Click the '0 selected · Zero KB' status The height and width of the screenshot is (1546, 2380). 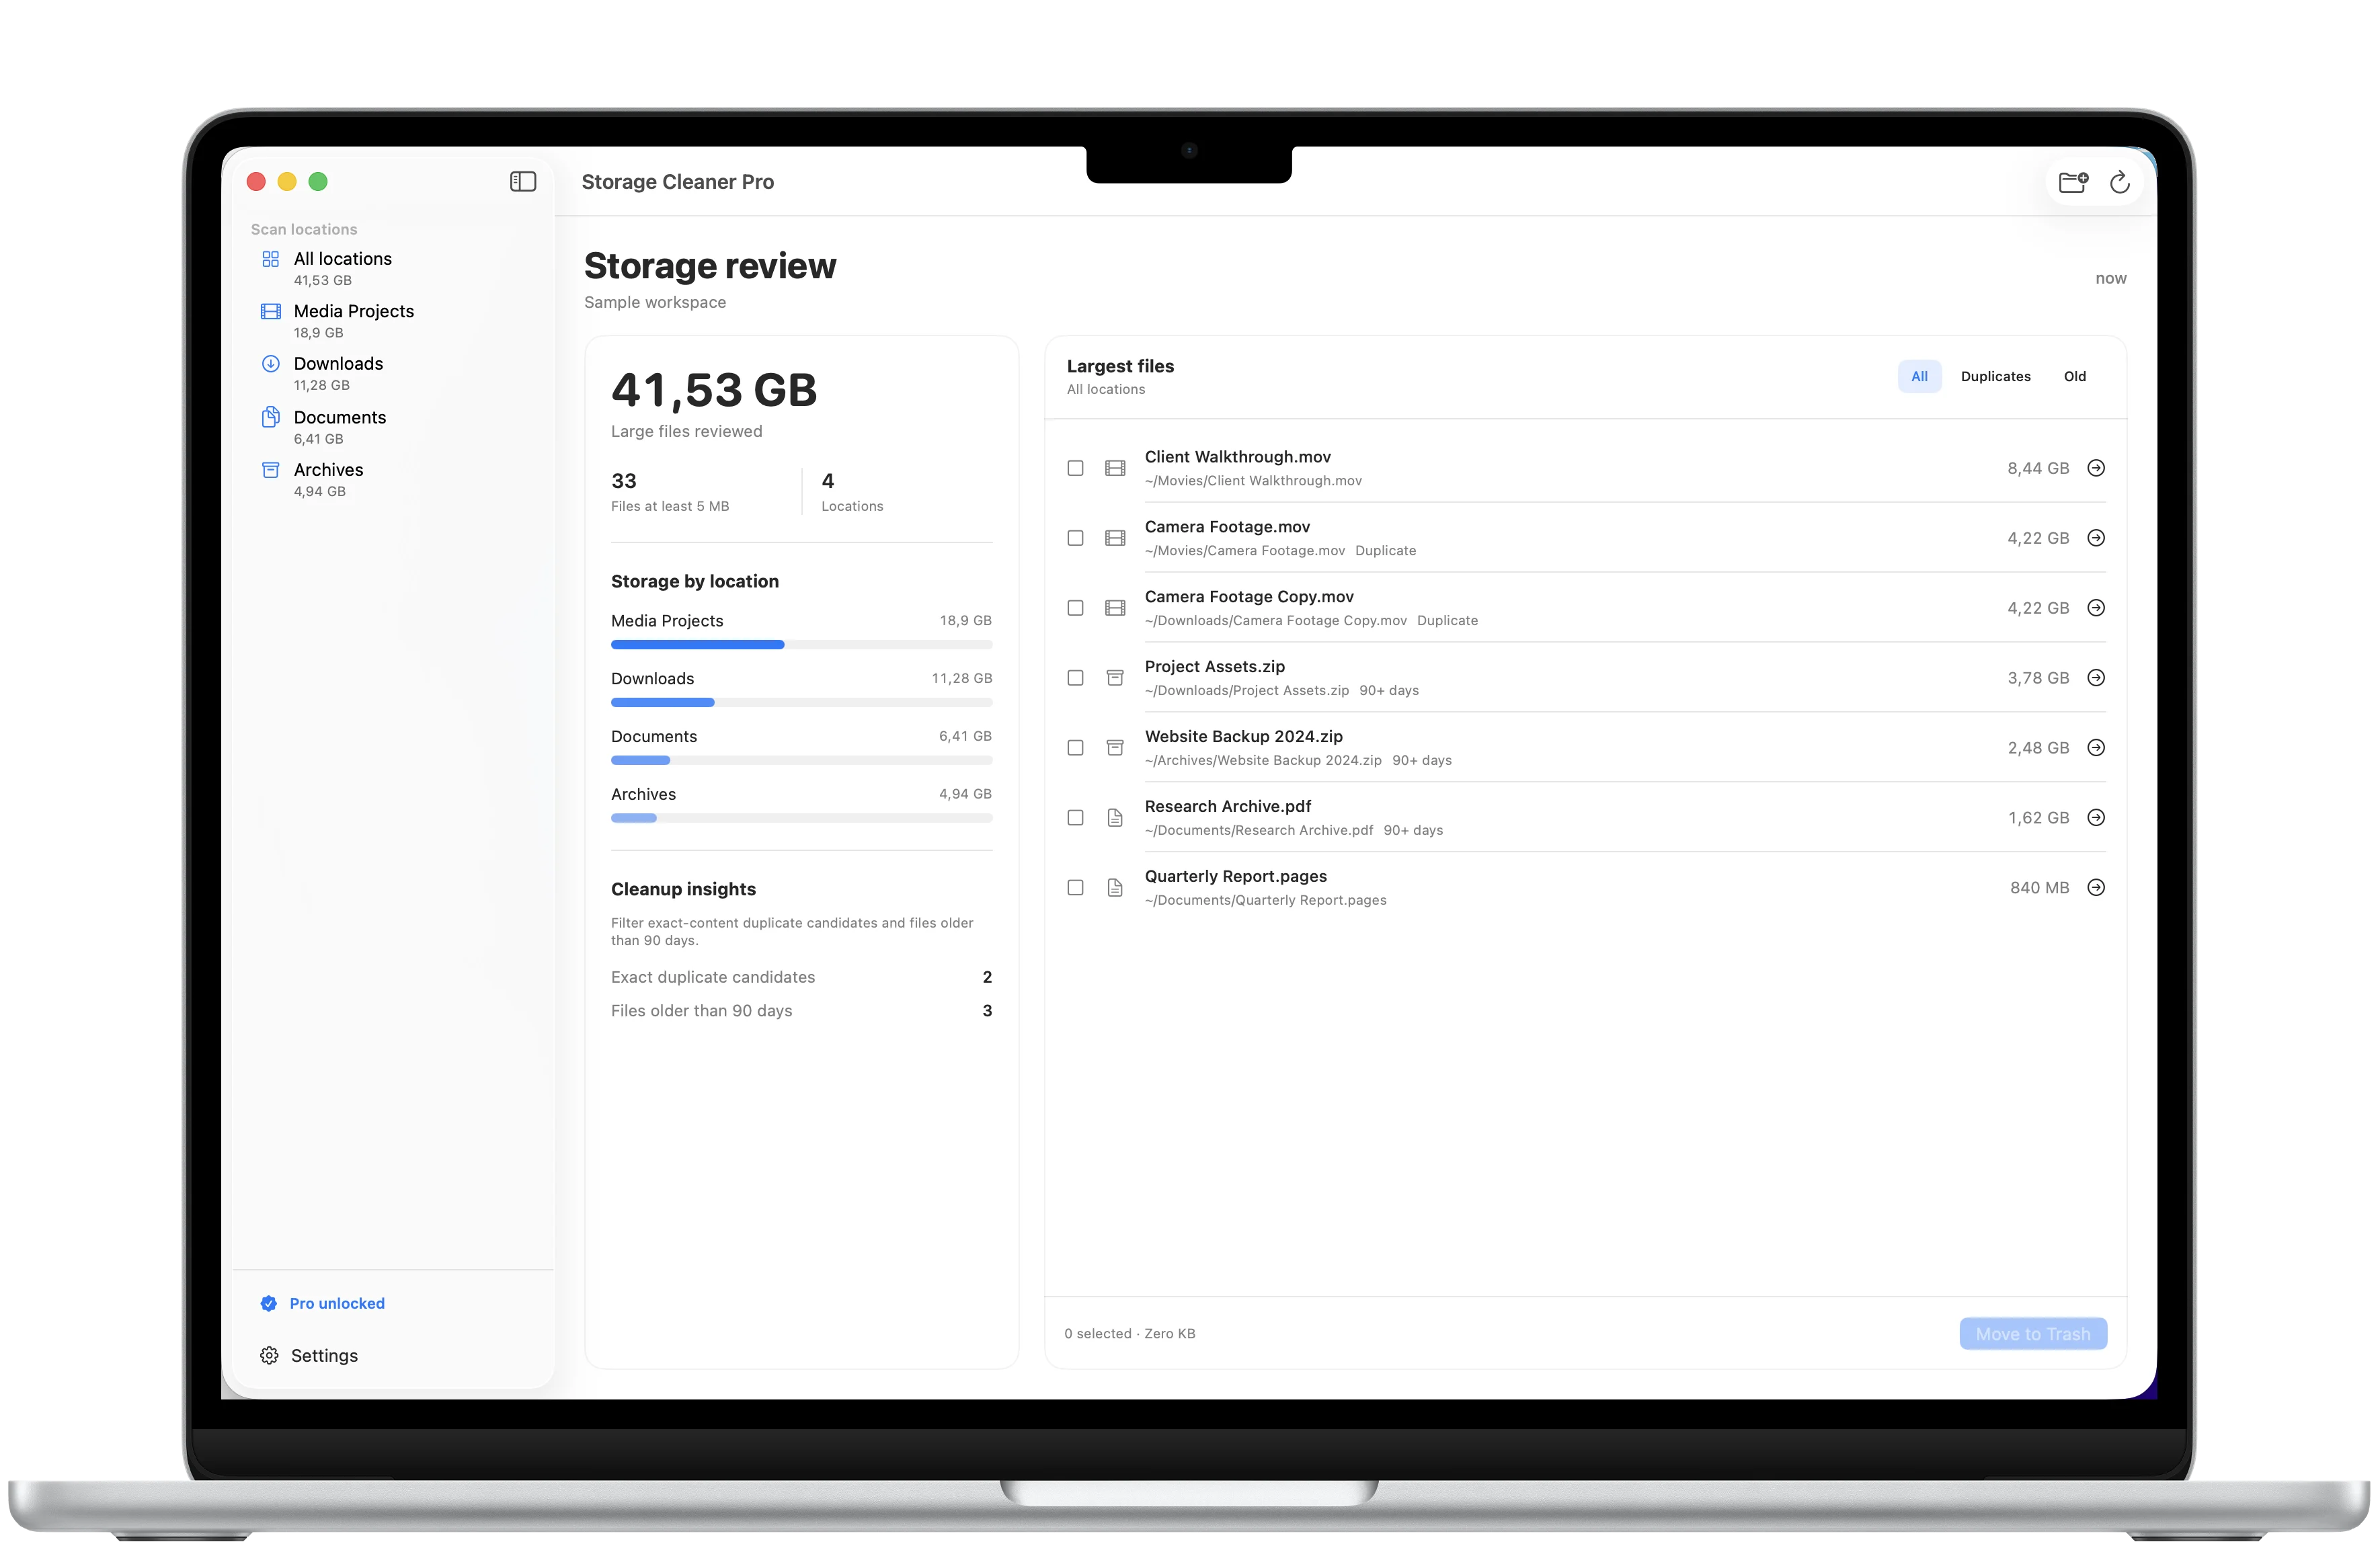(x=1130, y=1334)
